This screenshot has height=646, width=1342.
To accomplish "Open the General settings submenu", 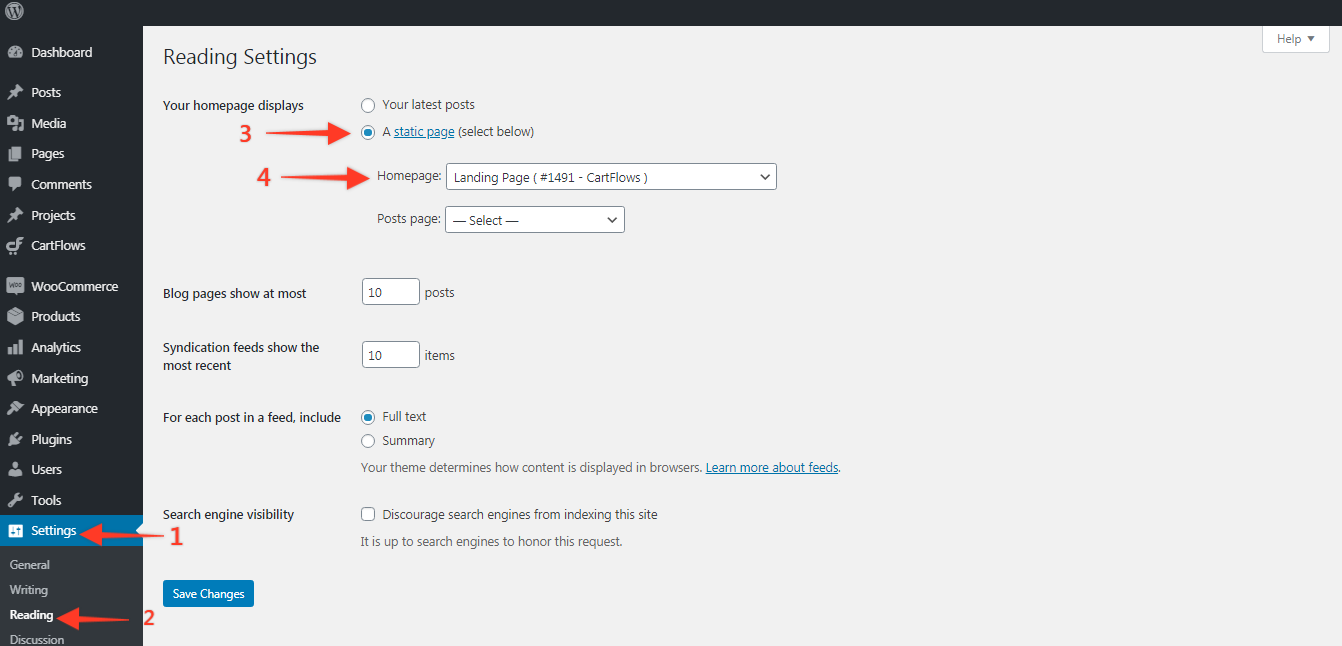I will tap(30, 565).
